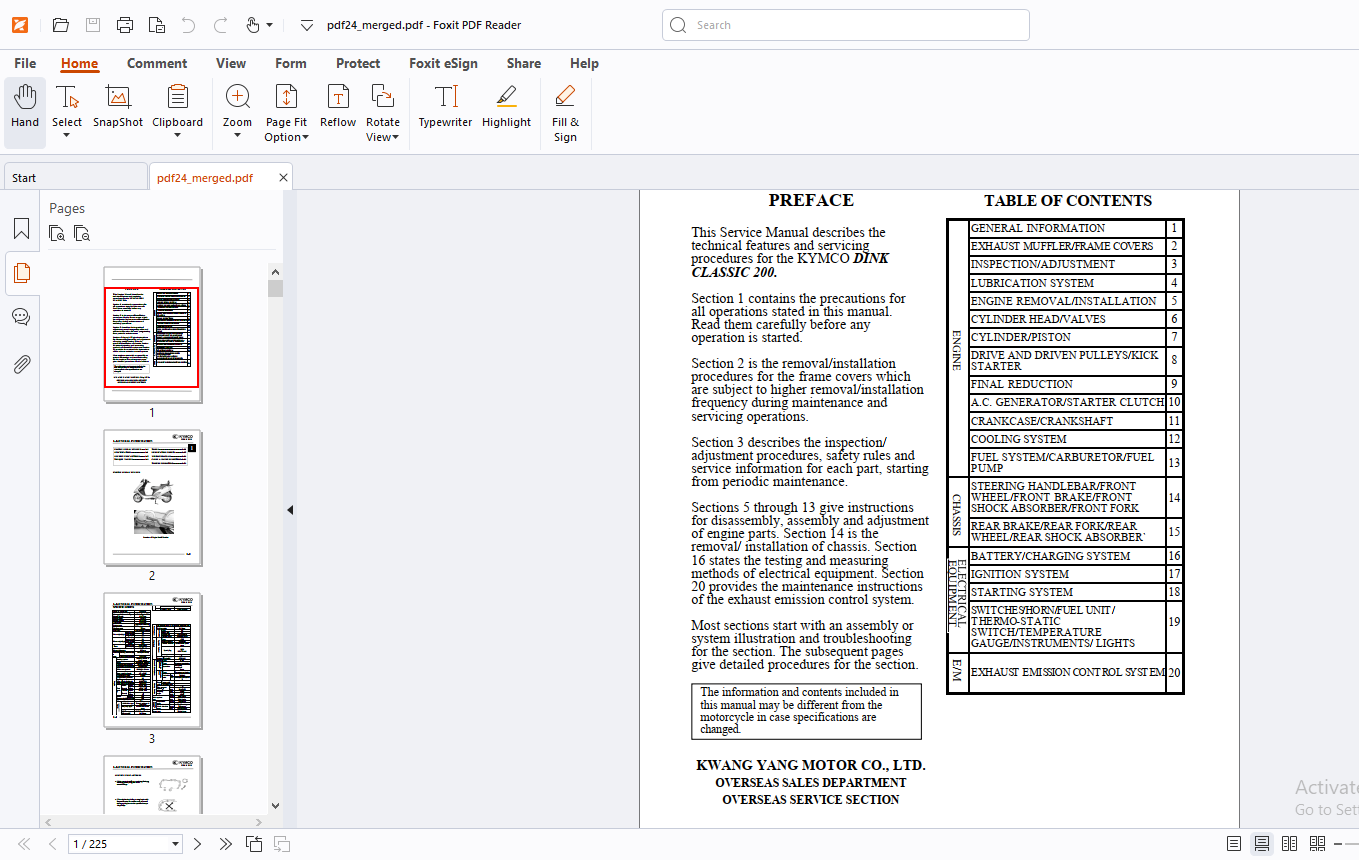Select the Typewriter tool
Viewport: 1359px width, 860px height.
pos(445,108)
